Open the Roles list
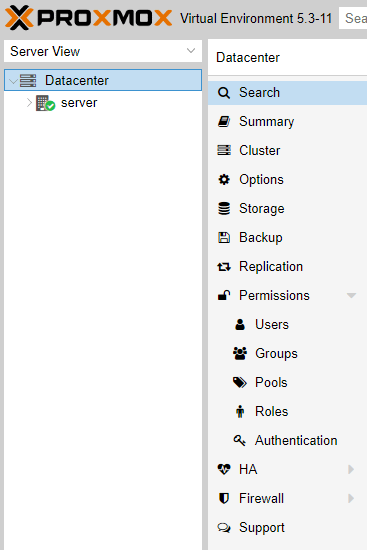 tap(287, 411)
